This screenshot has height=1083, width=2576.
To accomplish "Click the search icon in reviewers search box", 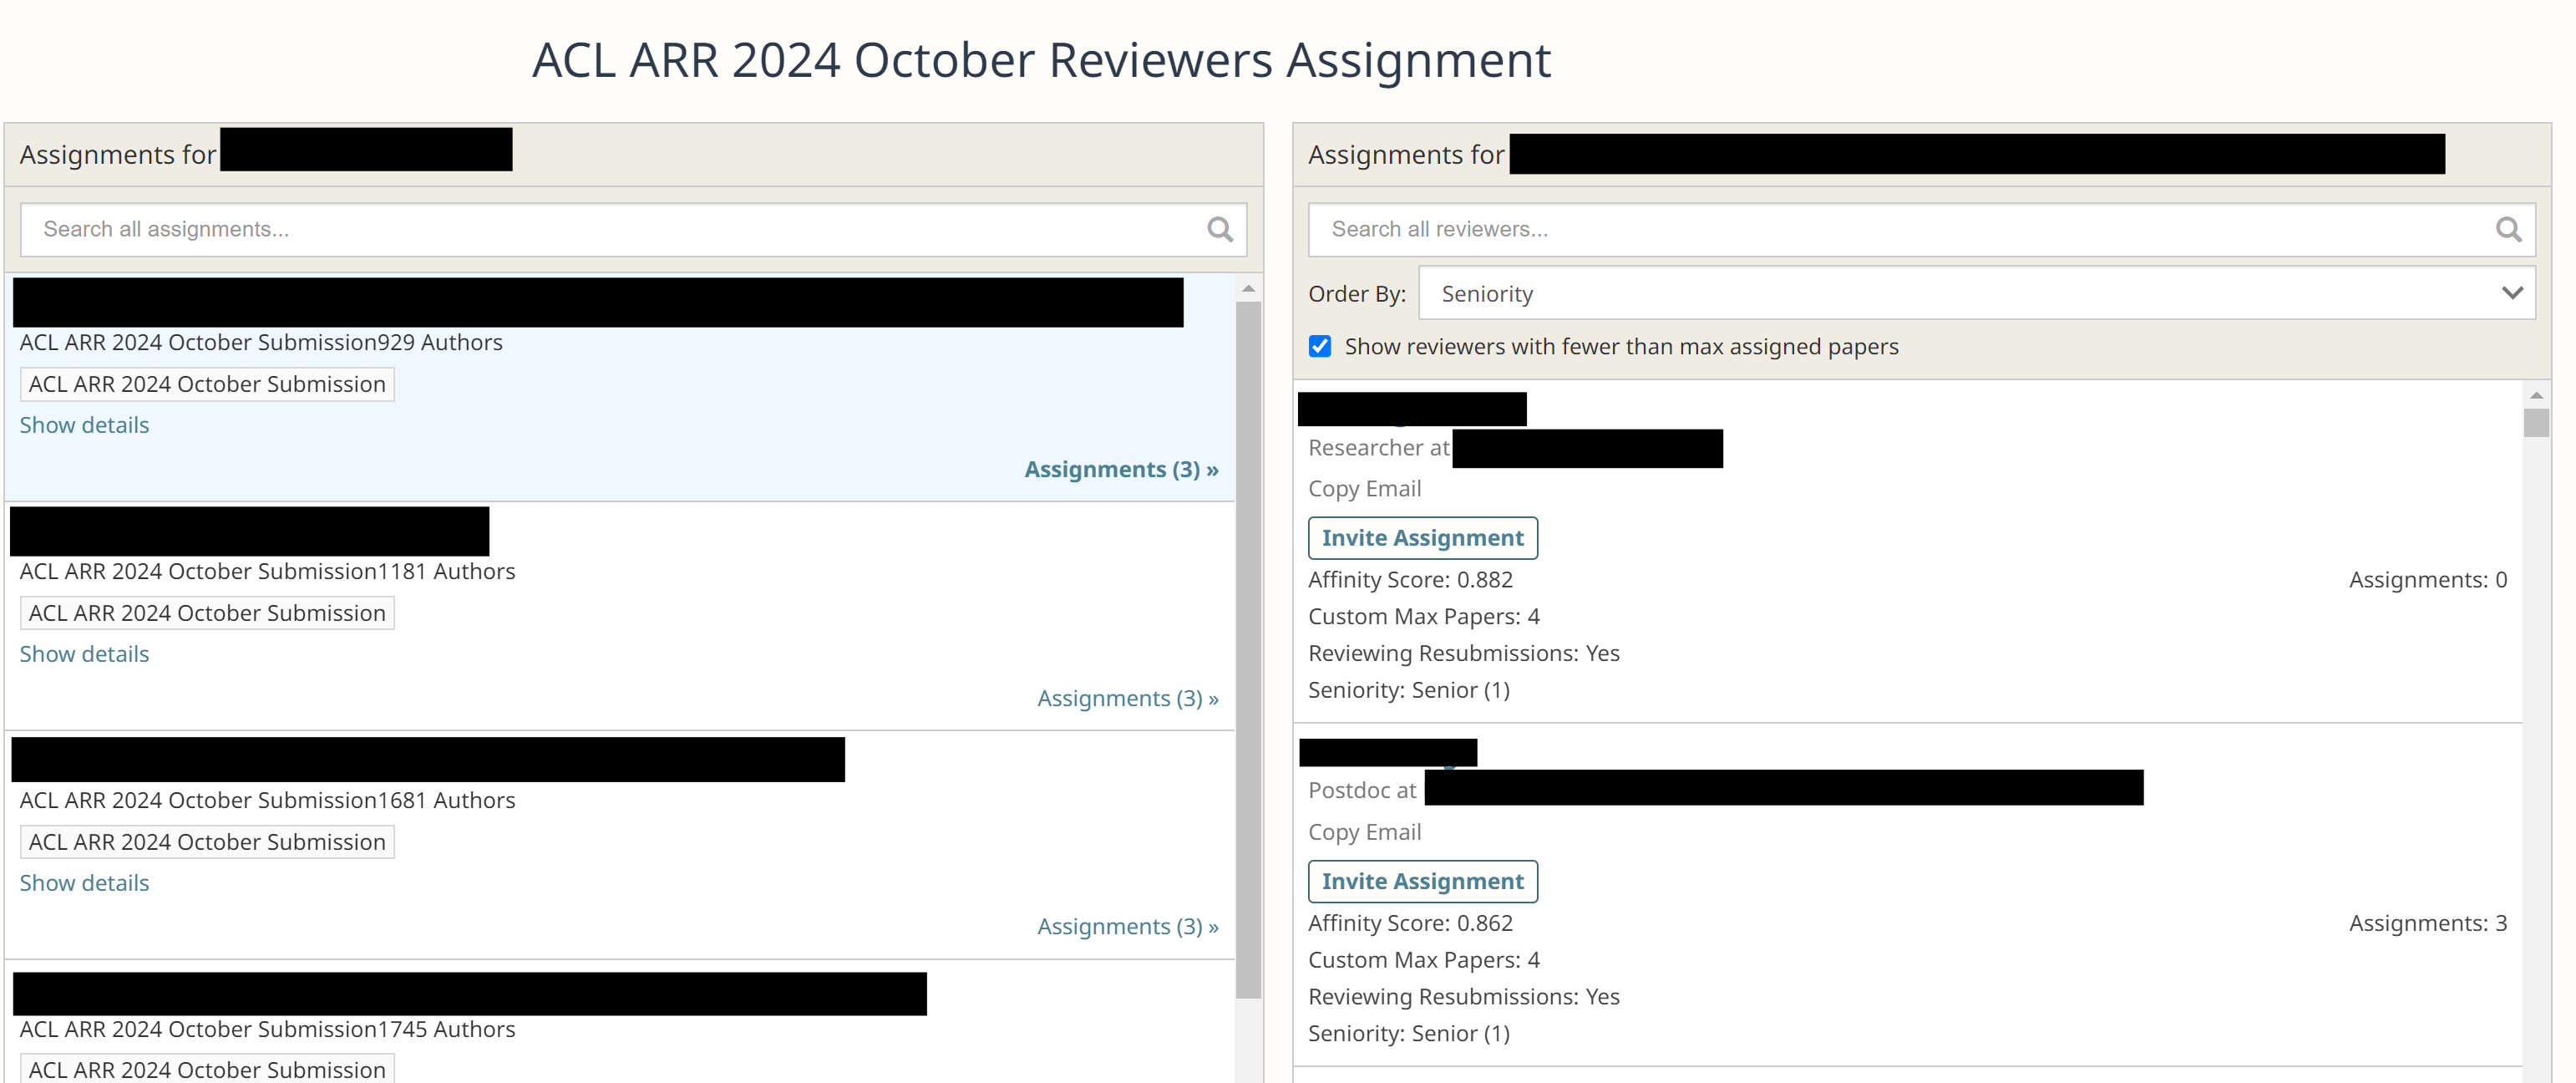I will click(x=2507, y=229).
